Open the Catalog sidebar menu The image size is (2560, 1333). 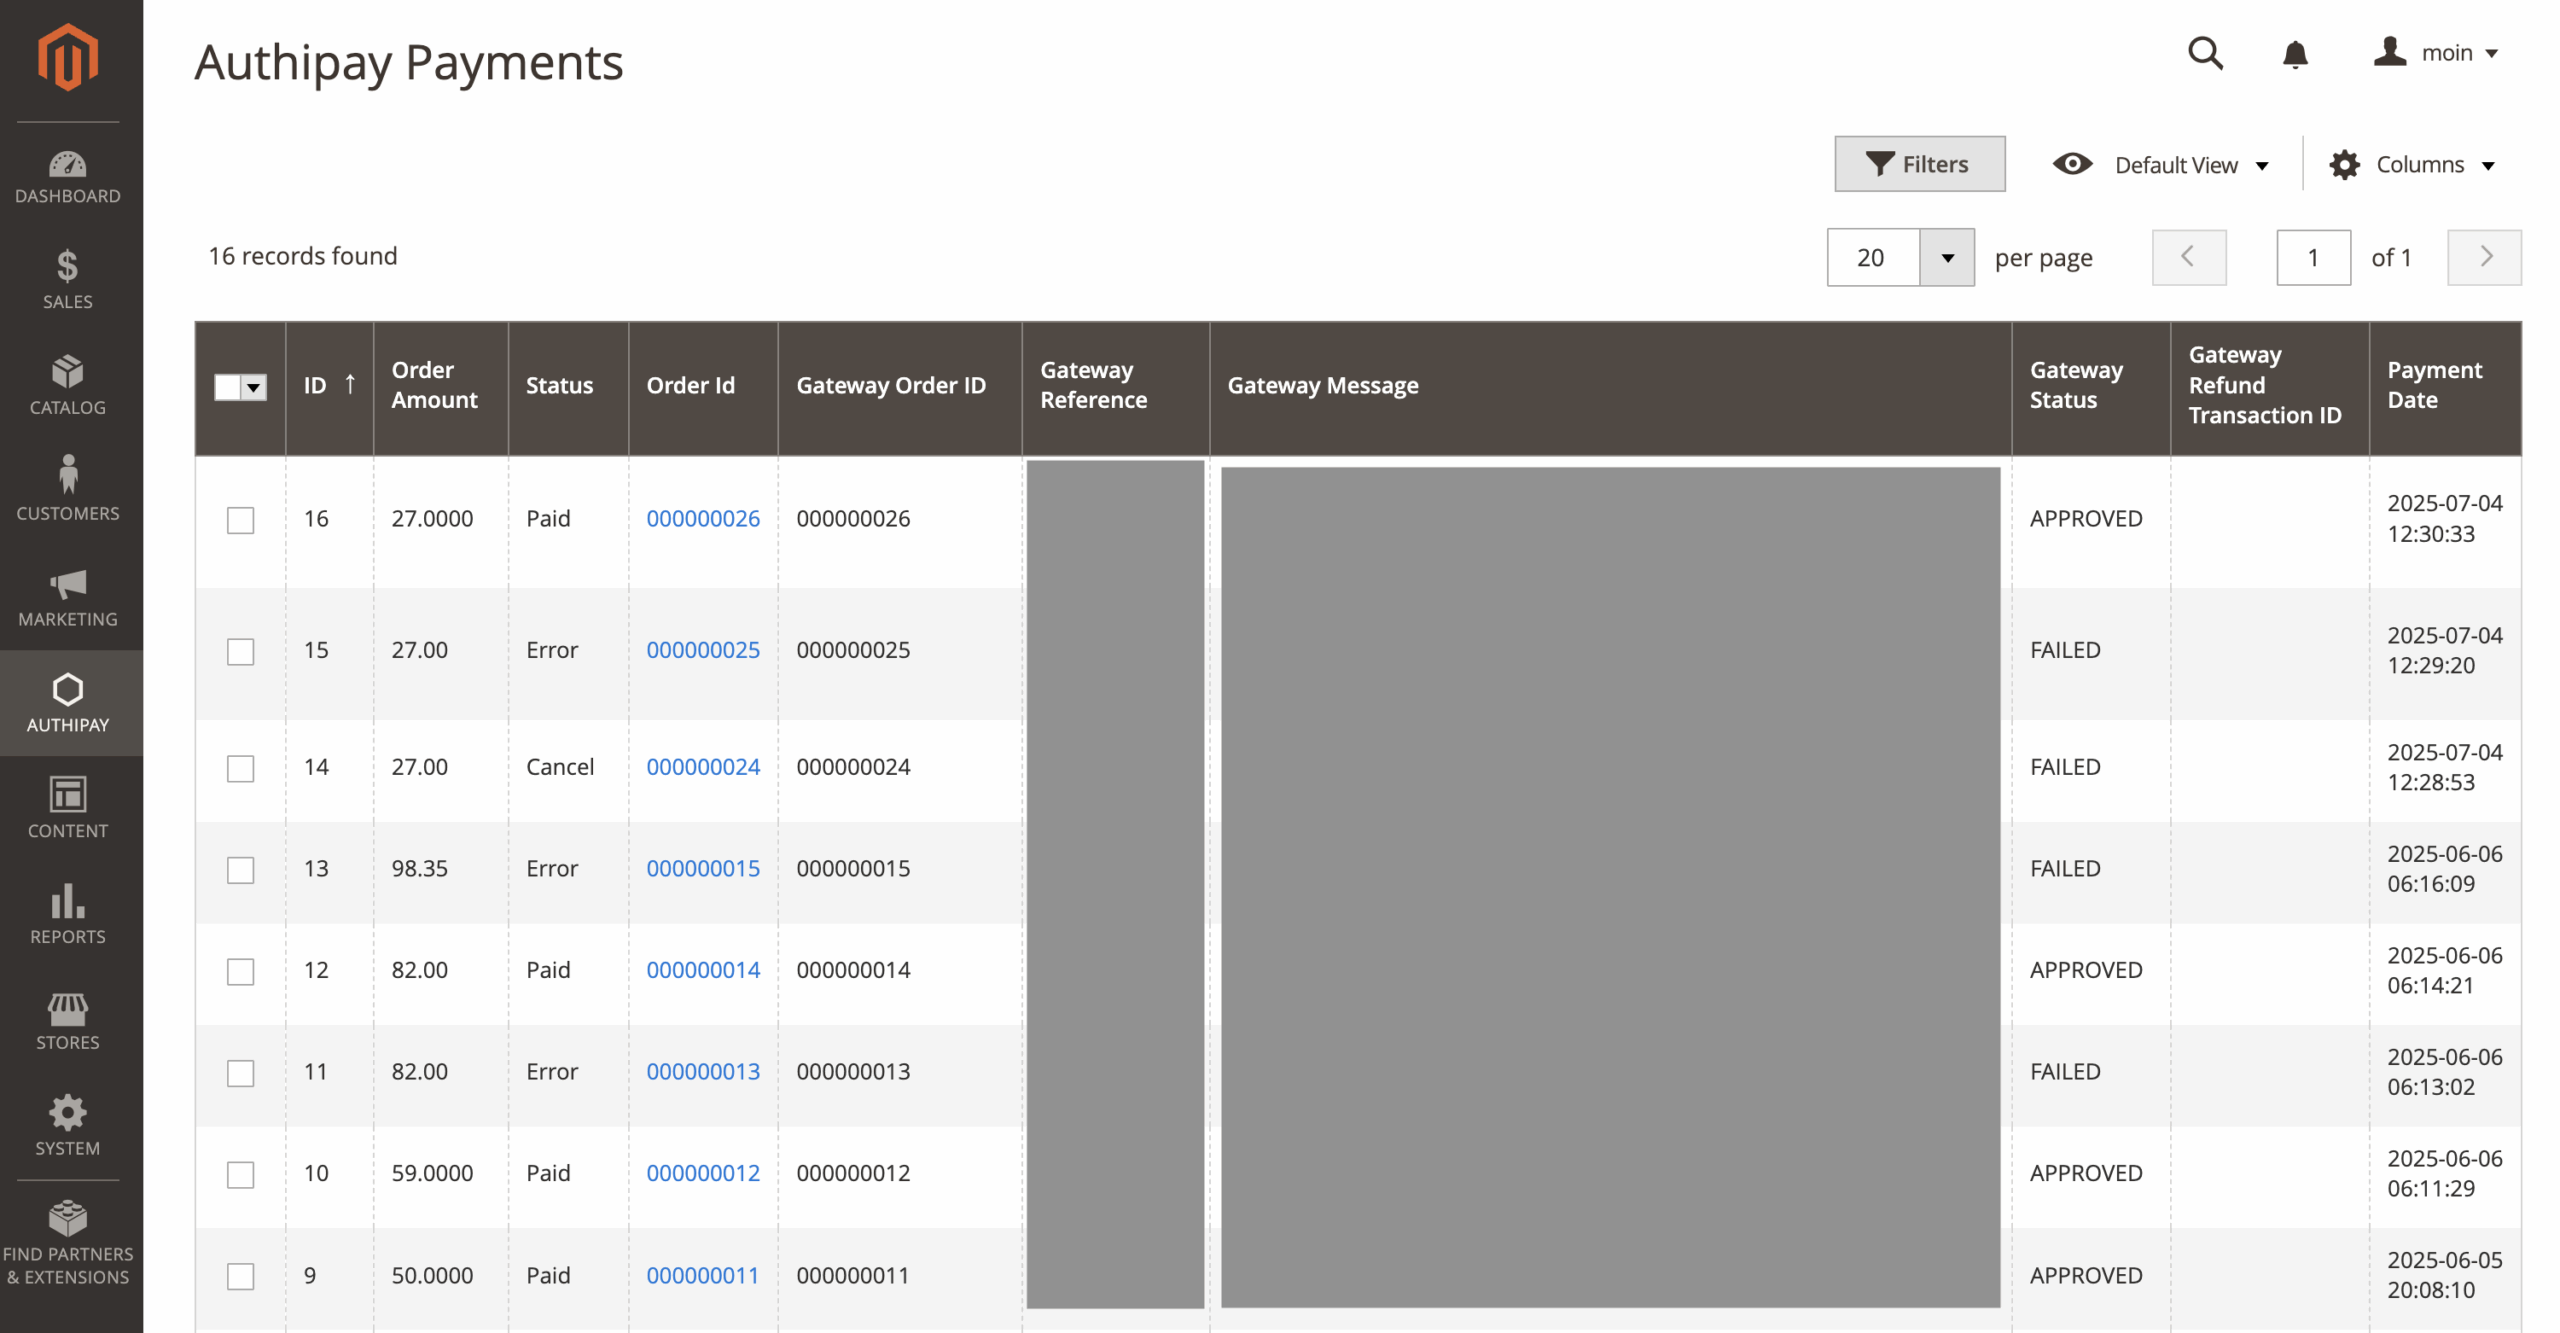coord(67,386)
